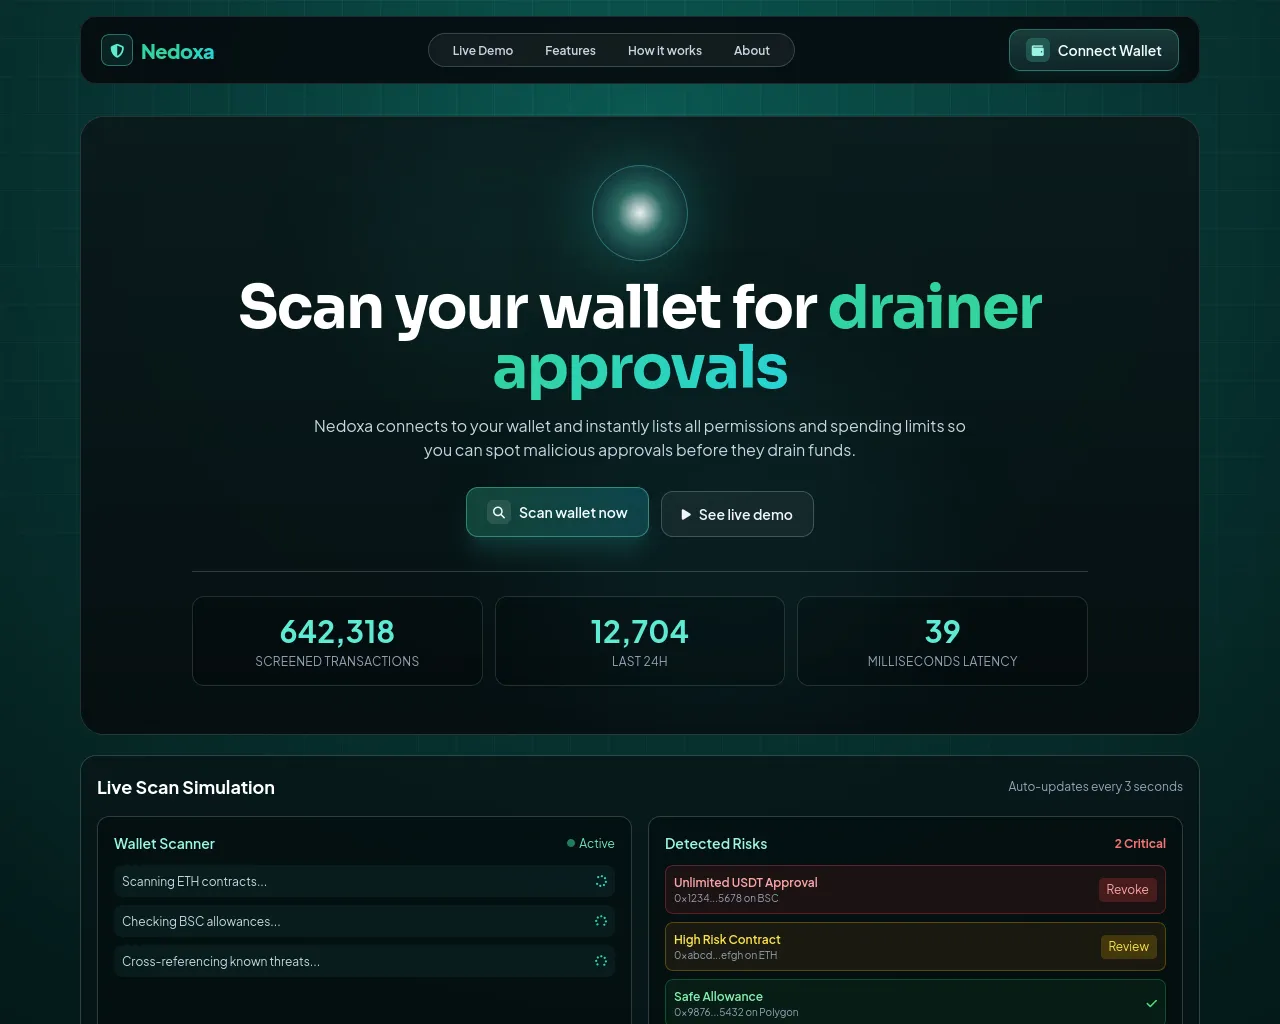The width and height of the screenshot is (1280, 1024).
Task: Click the Unlimited USDT Approval title
Action: pos(745,882)
